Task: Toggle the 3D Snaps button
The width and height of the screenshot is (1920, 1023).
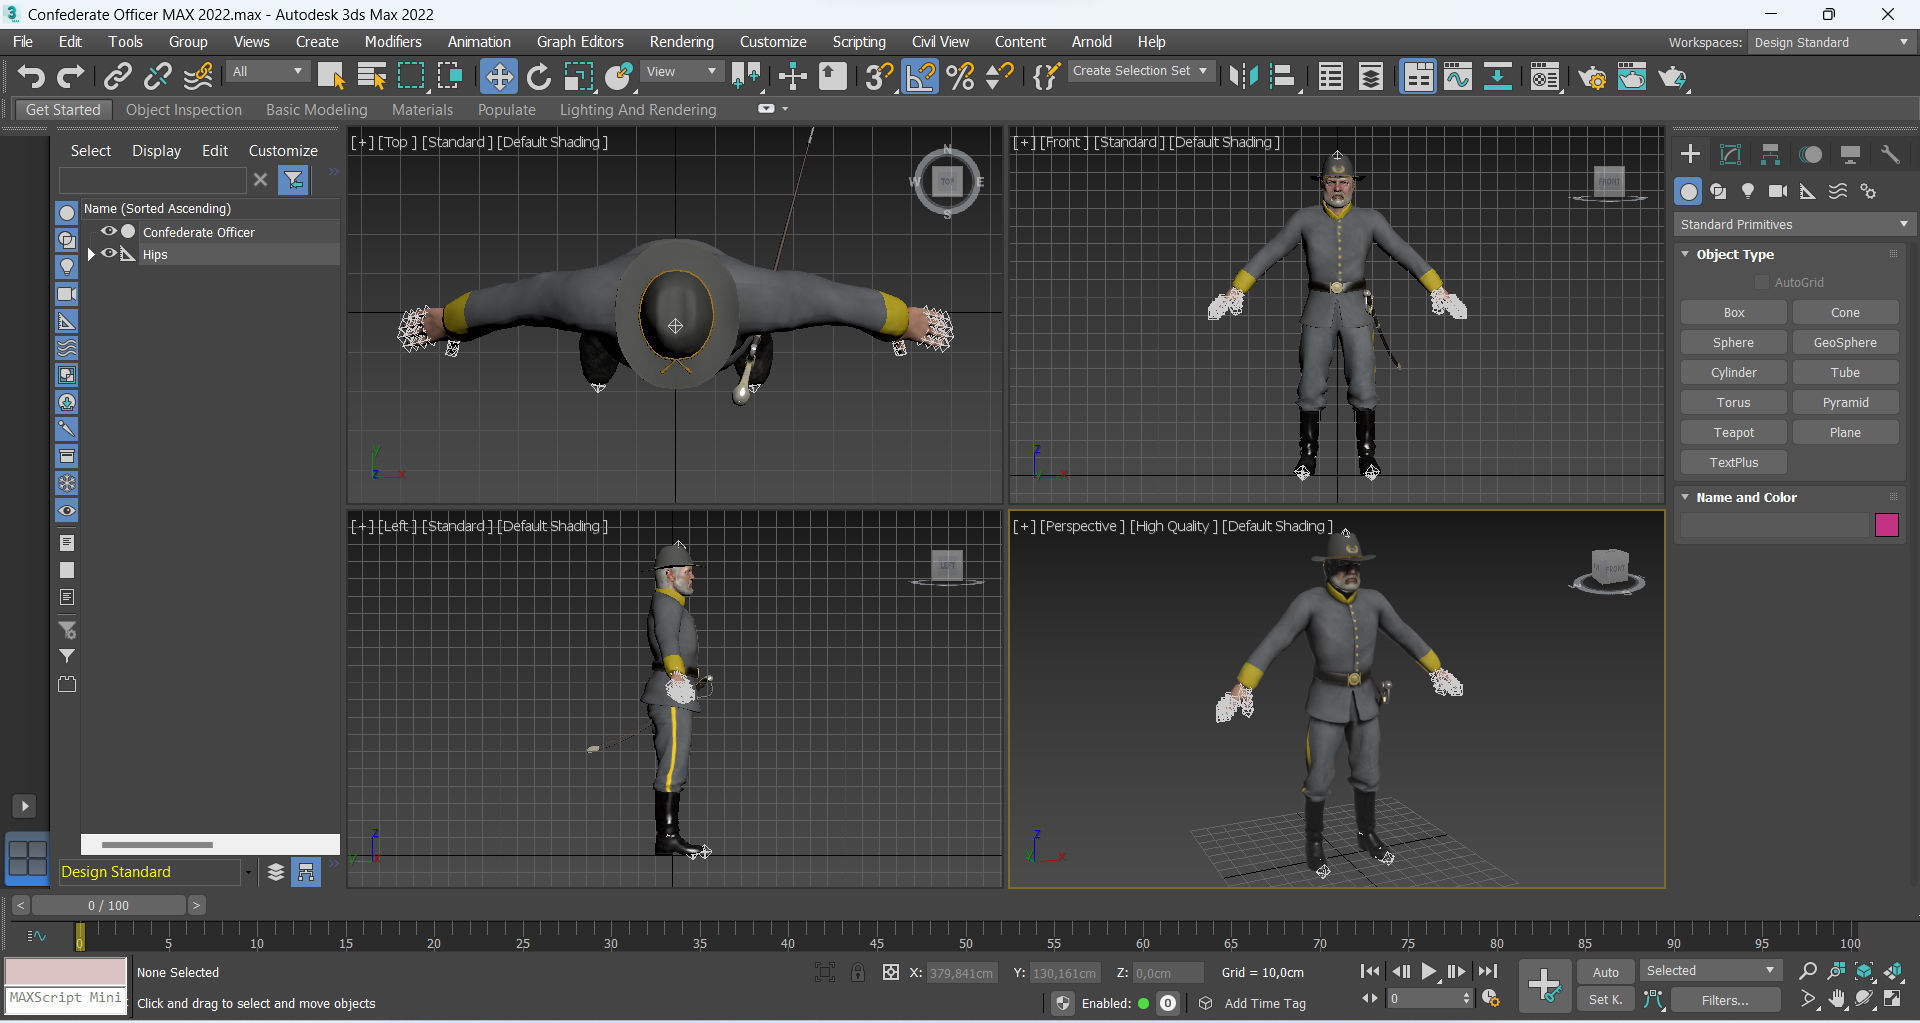Action: [879, 77]
